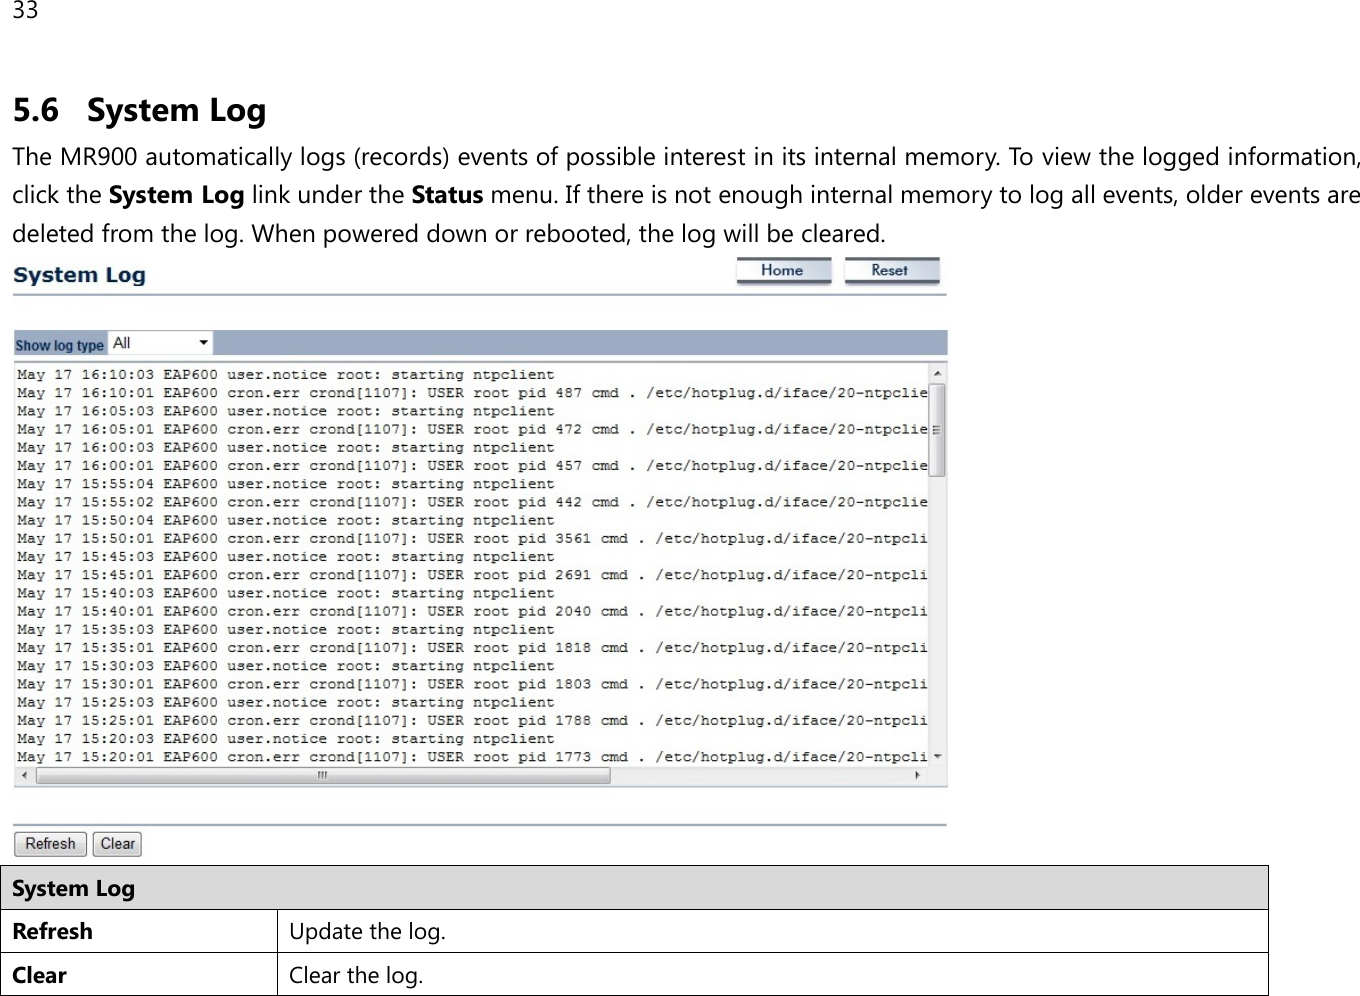The width and height of the screenshot is (1360, 996).
Task: Select log line May 17 15:30:03
Action: 285,666
